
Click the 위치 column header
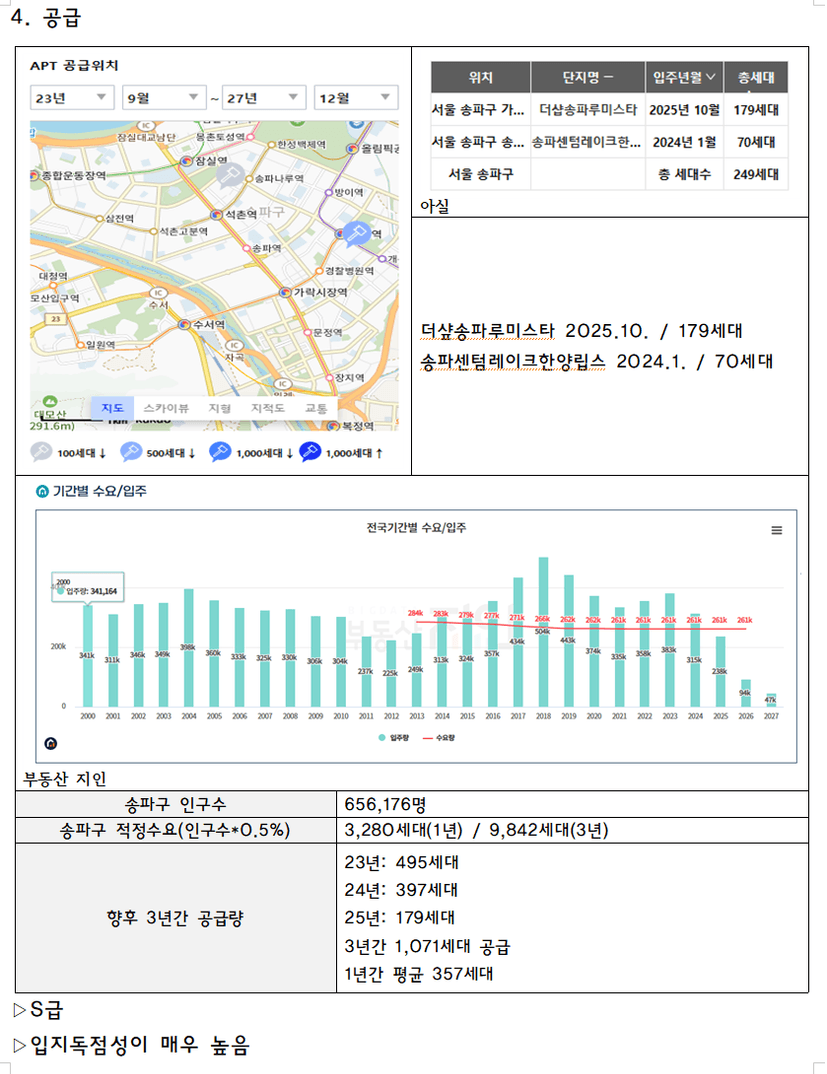click(480, 77)
